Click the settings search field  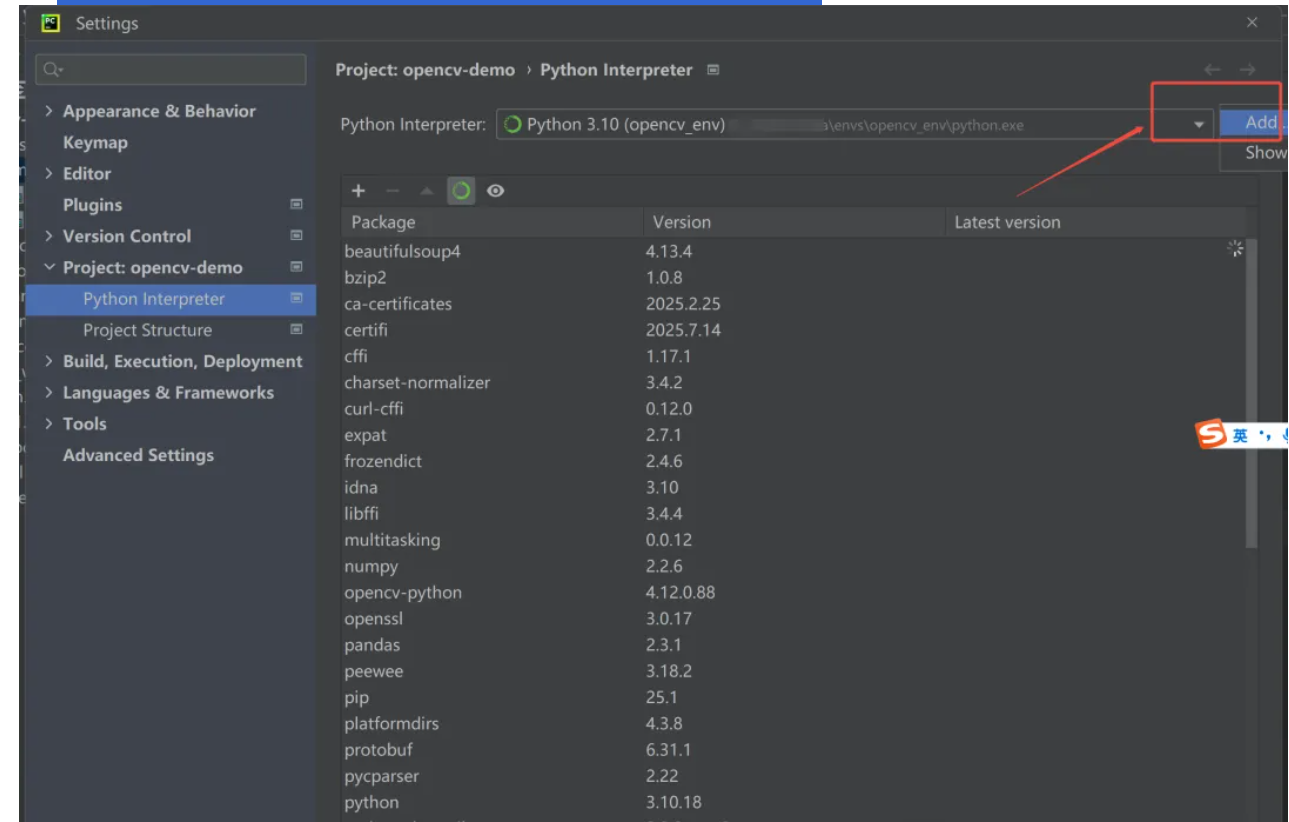tap(171, 70)
